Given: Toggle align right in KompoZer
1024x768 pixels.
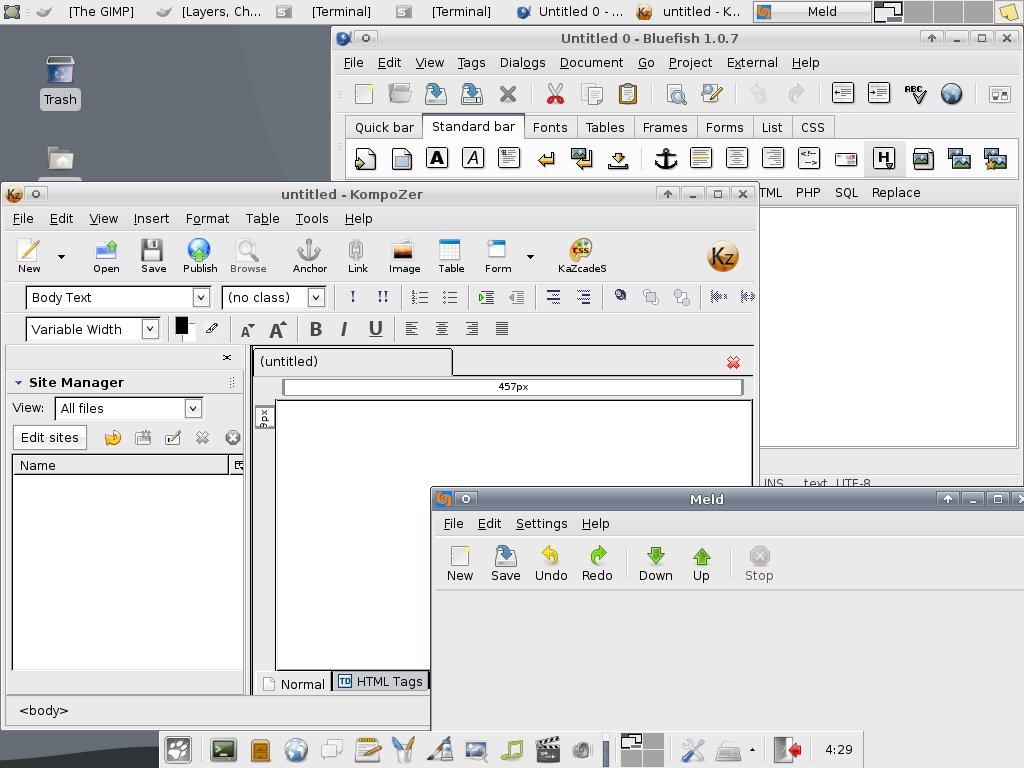Looking at the screenshot, I should click(x=472, y=328).
